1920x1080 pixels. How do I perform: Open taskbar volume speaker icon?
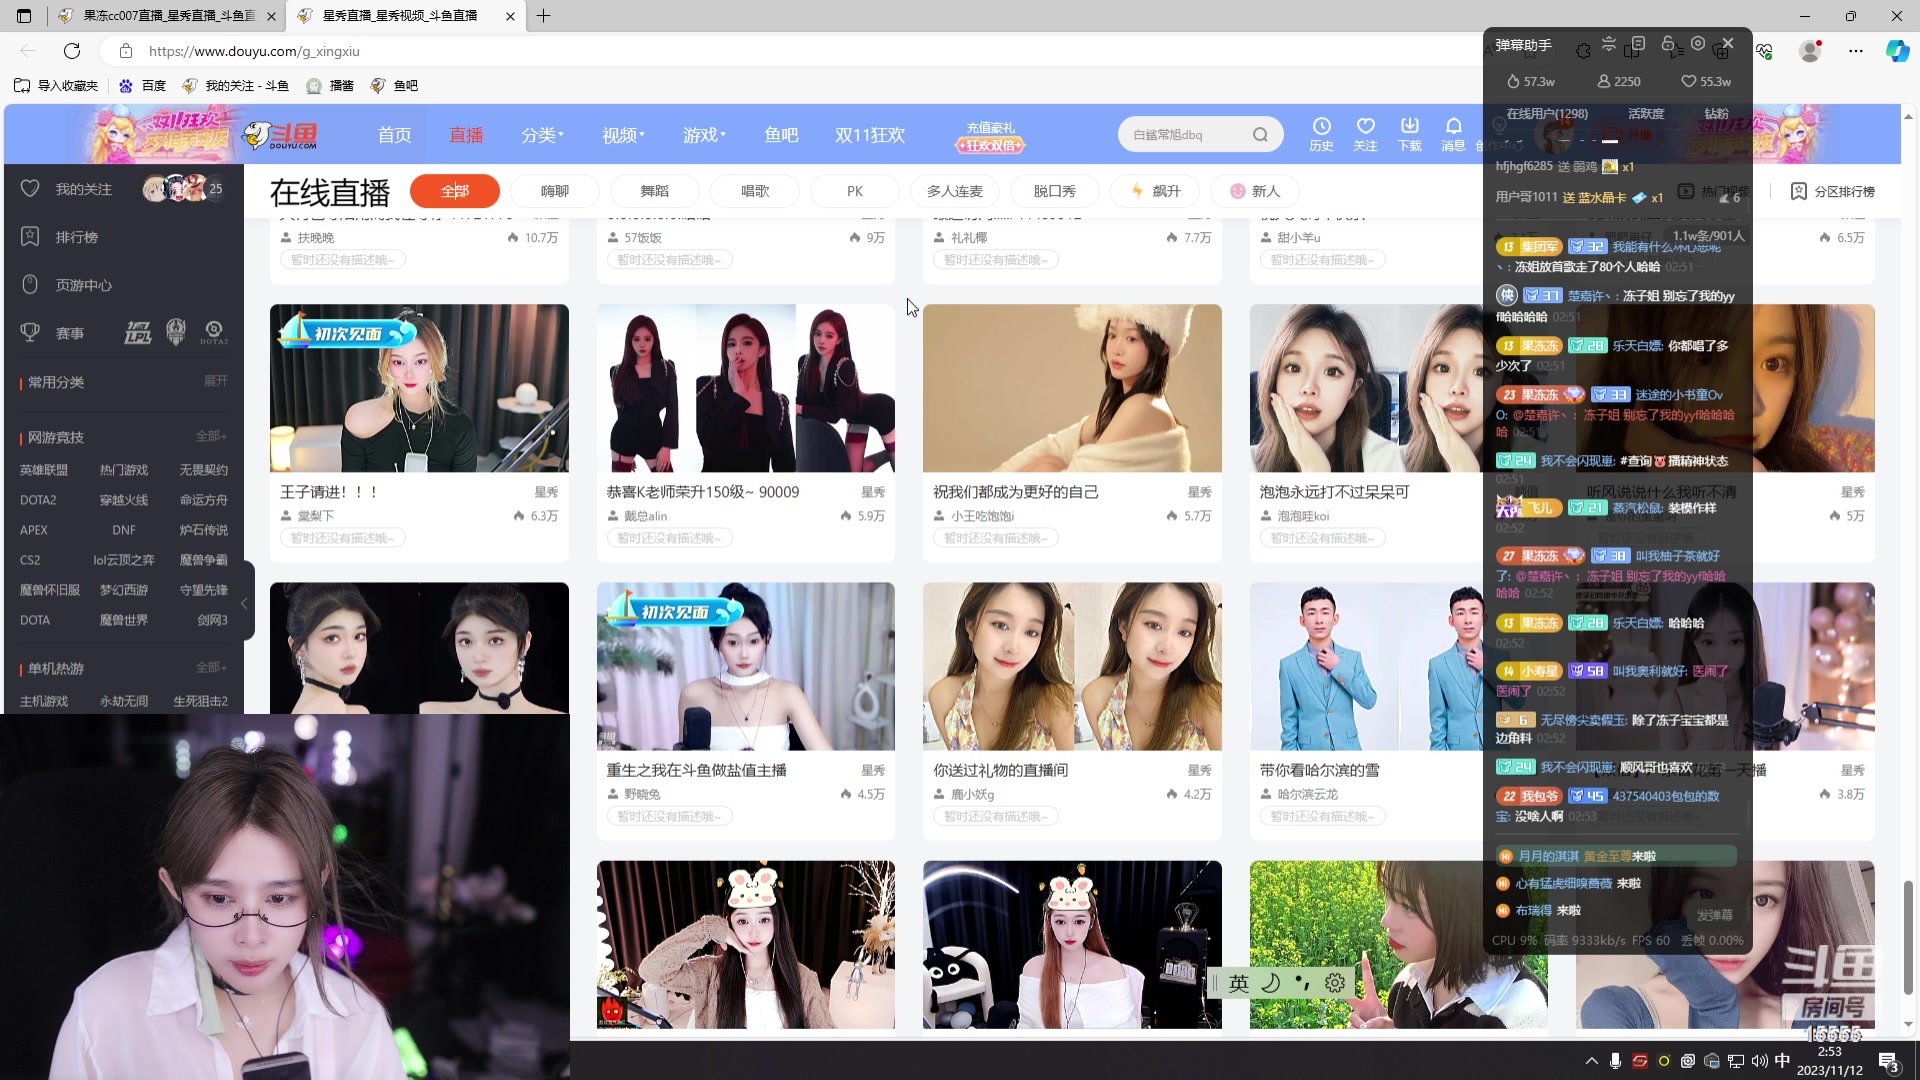pyautogui.click(x=1759, y=1061)
